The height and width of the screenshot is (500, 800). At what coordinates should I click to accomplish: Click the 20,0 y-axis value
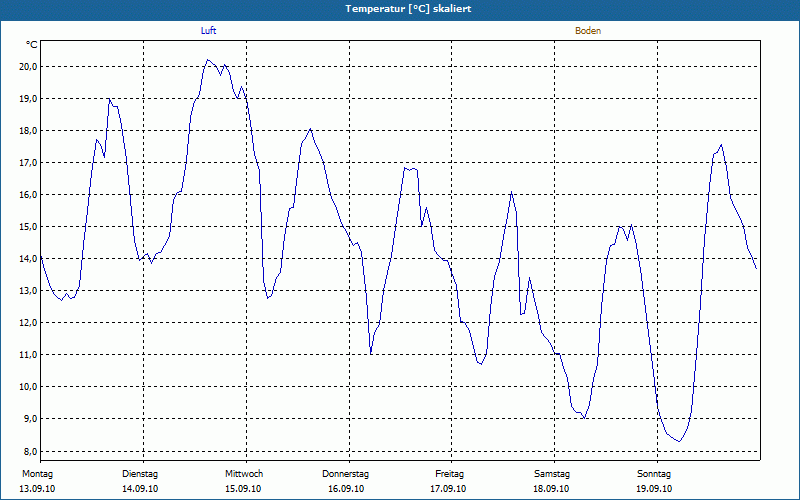[x=28, y=67]
